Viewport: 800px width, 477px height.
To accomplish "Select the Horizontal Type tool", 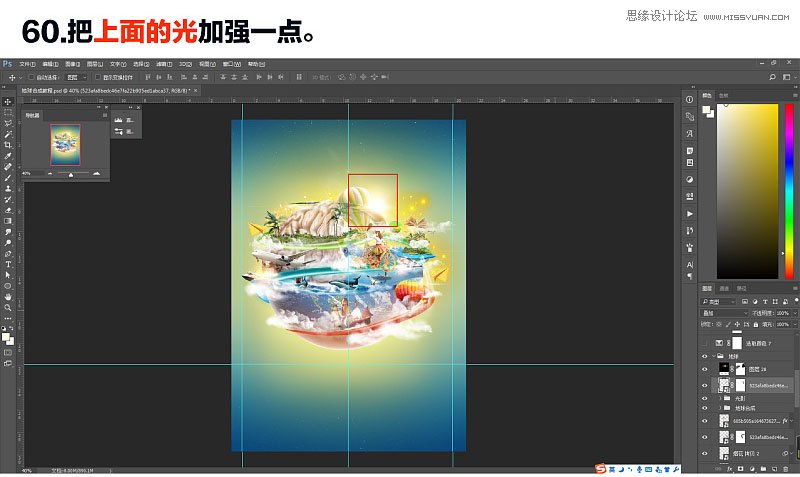I will click(8, 264).
